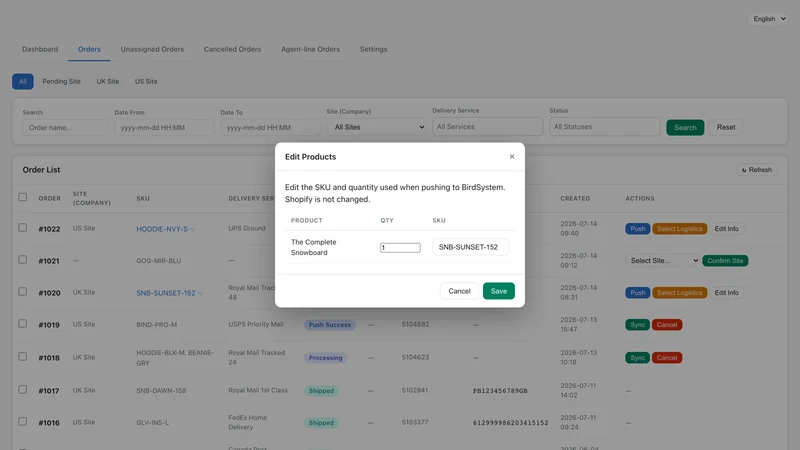Select the Pending Site filter

(x=61, y=82)
